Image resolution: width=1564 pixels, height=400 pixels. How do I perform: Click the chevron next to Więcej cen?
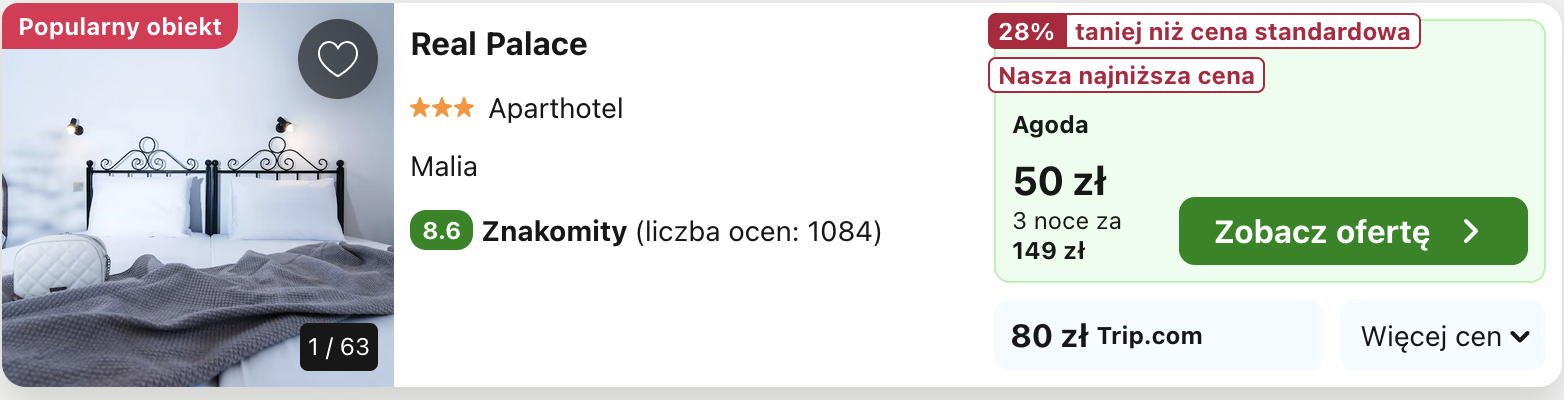[x=1520, y=337]
